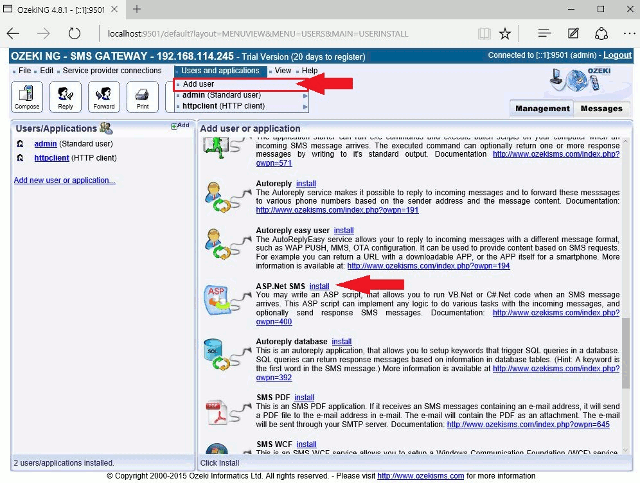Switch to Management tab
The width and height of the screenshot is (640, 483).
[x=542, y=109]
